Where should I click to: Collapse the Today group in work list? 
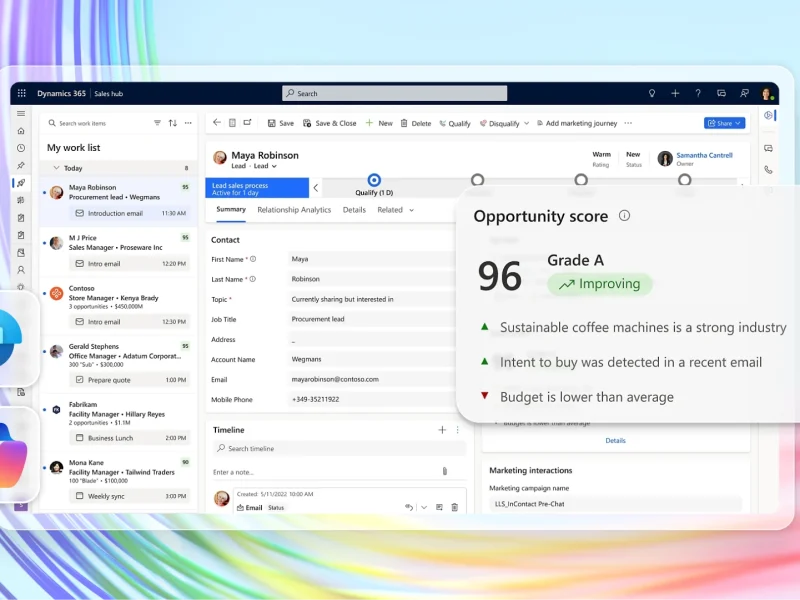(56, 167)
